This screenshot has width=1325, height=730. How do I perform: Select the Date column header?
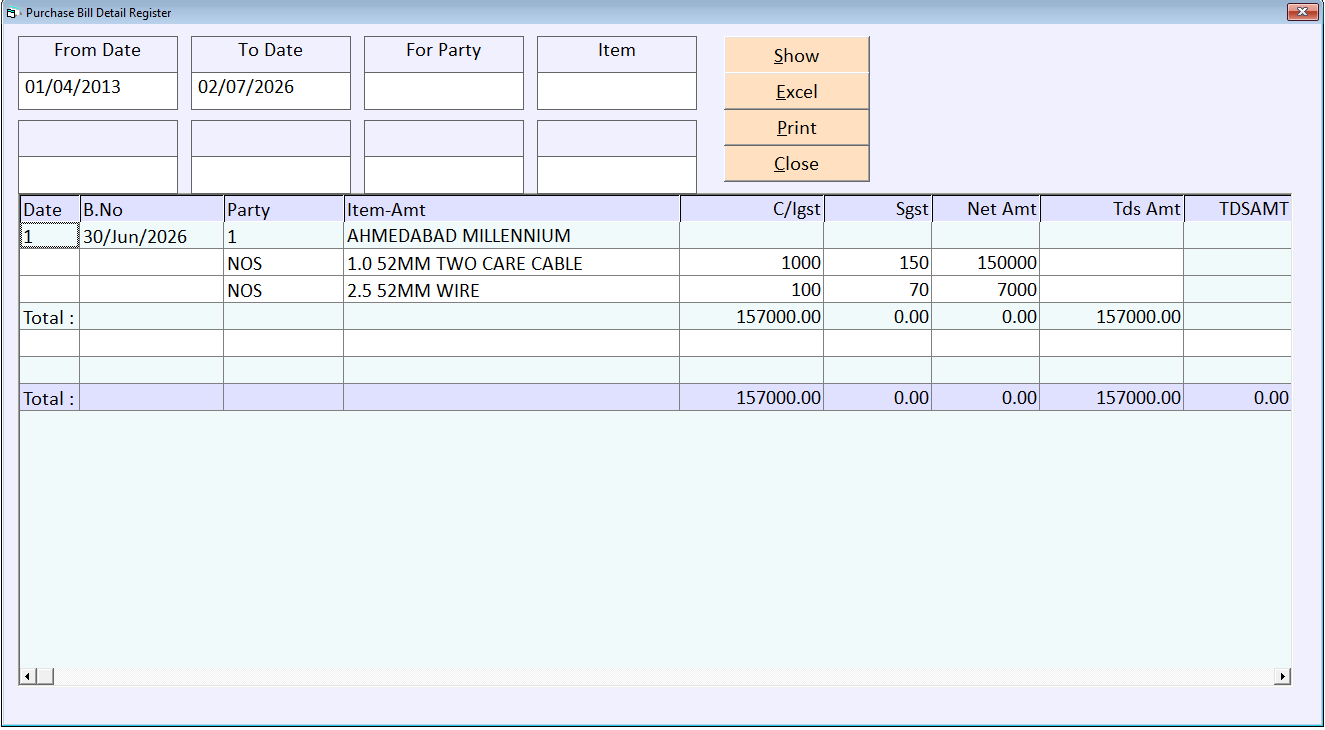click(x=49, y=209)
